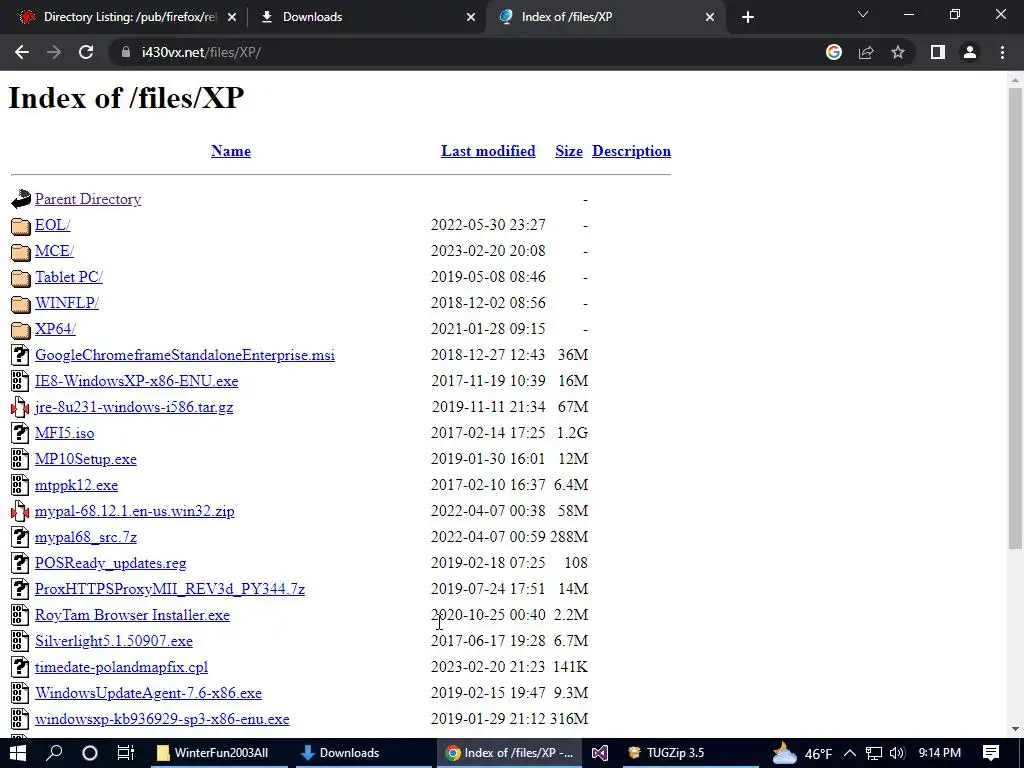Viewport: 1024px width, 768px height.
Task: Click the archive icon beside jre-8u231-windows-i586.tar.gz
Action: coord(20,407)
